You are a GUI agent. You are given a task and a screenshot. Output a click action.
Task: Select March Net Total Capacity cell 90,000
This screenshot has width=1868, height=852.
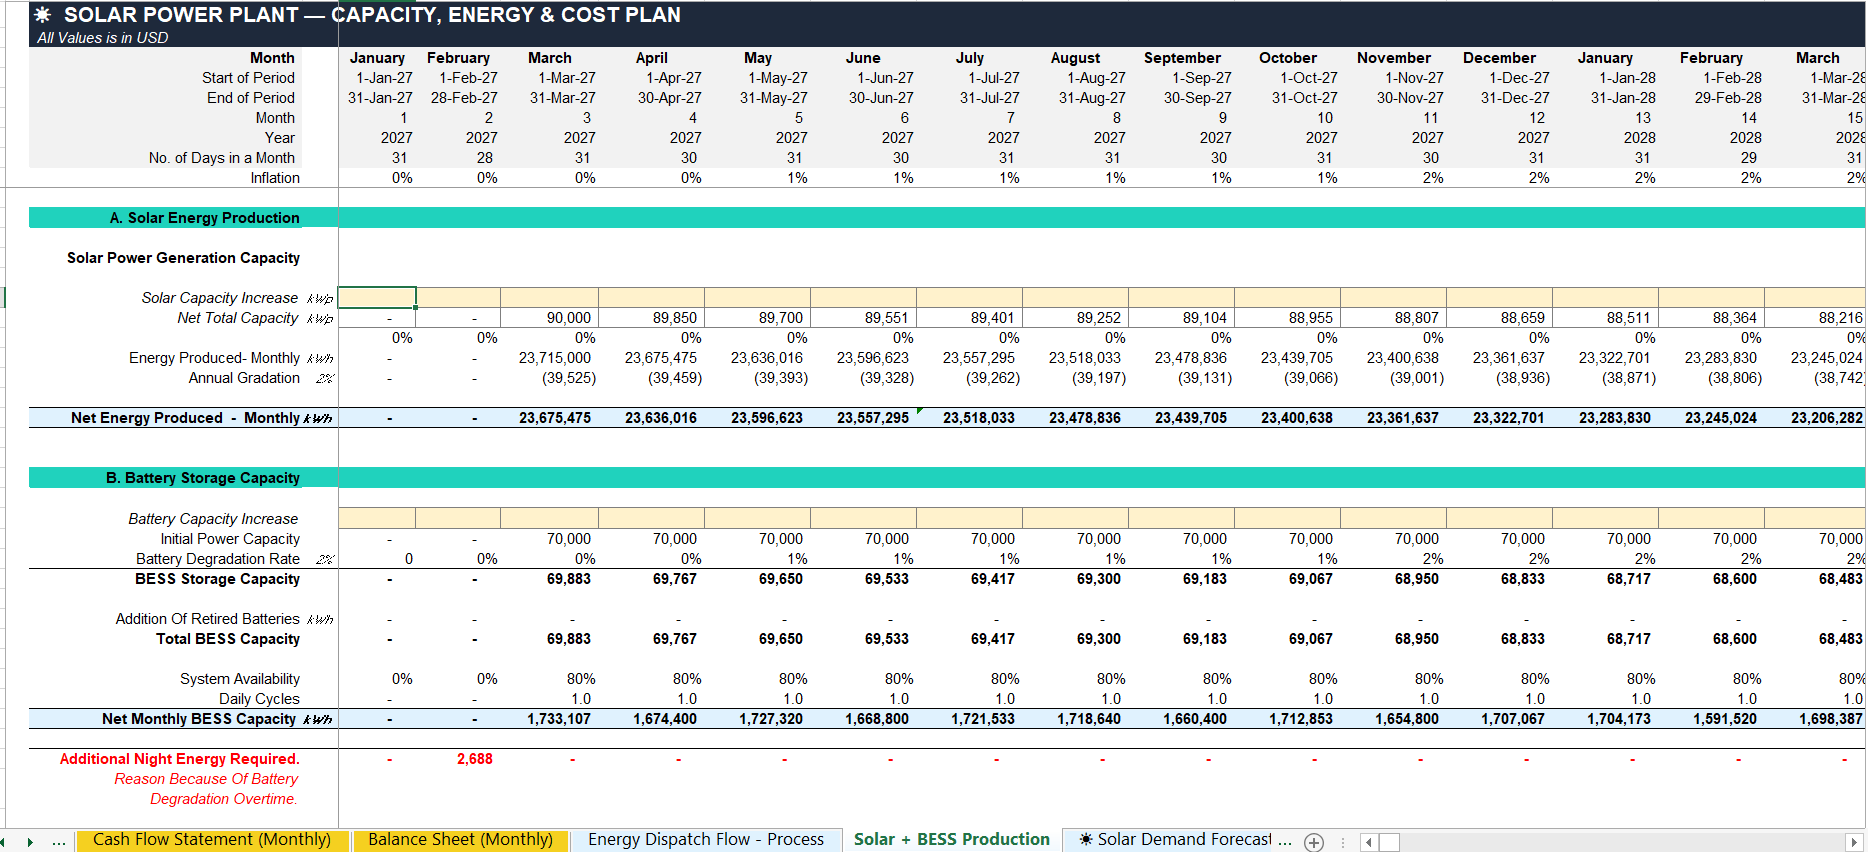tap(549, 318)
